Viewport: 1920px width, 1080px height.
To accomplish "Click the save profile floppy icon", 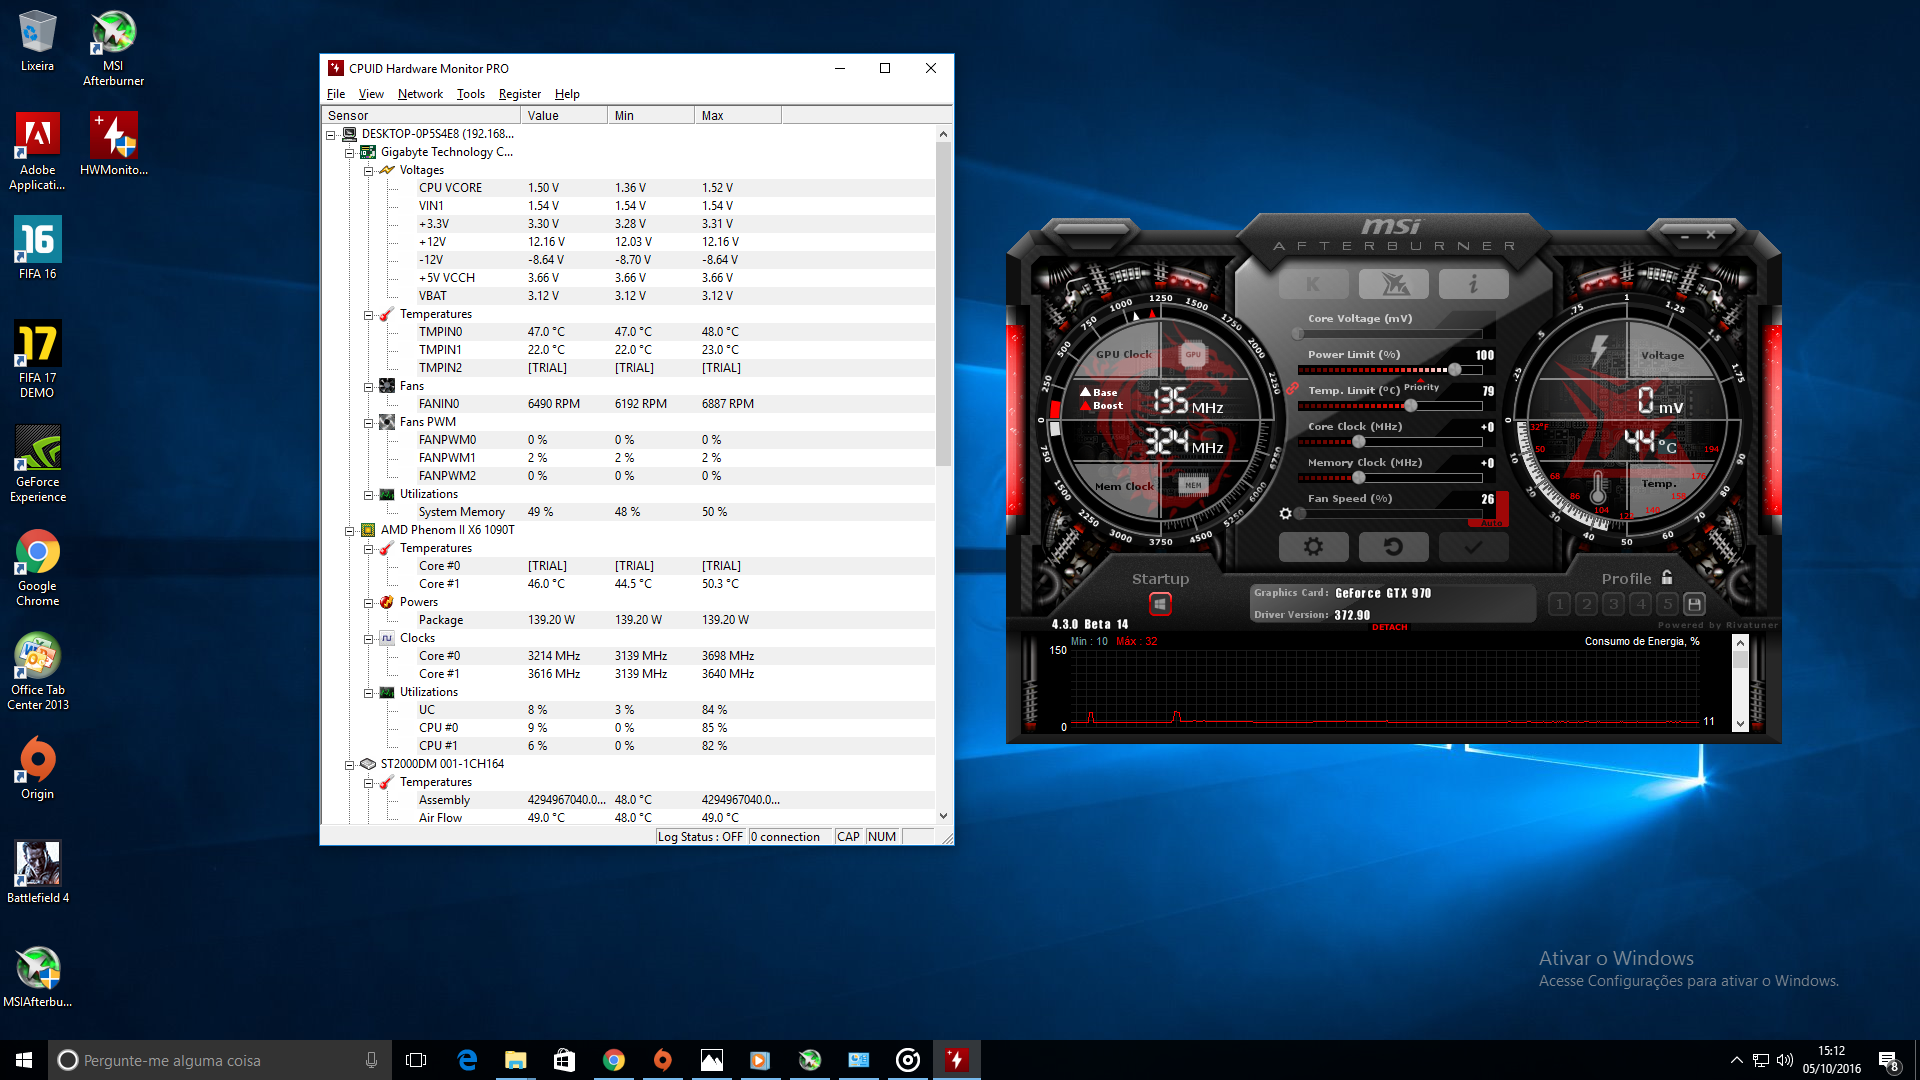I will click(x=1694, y=604).
